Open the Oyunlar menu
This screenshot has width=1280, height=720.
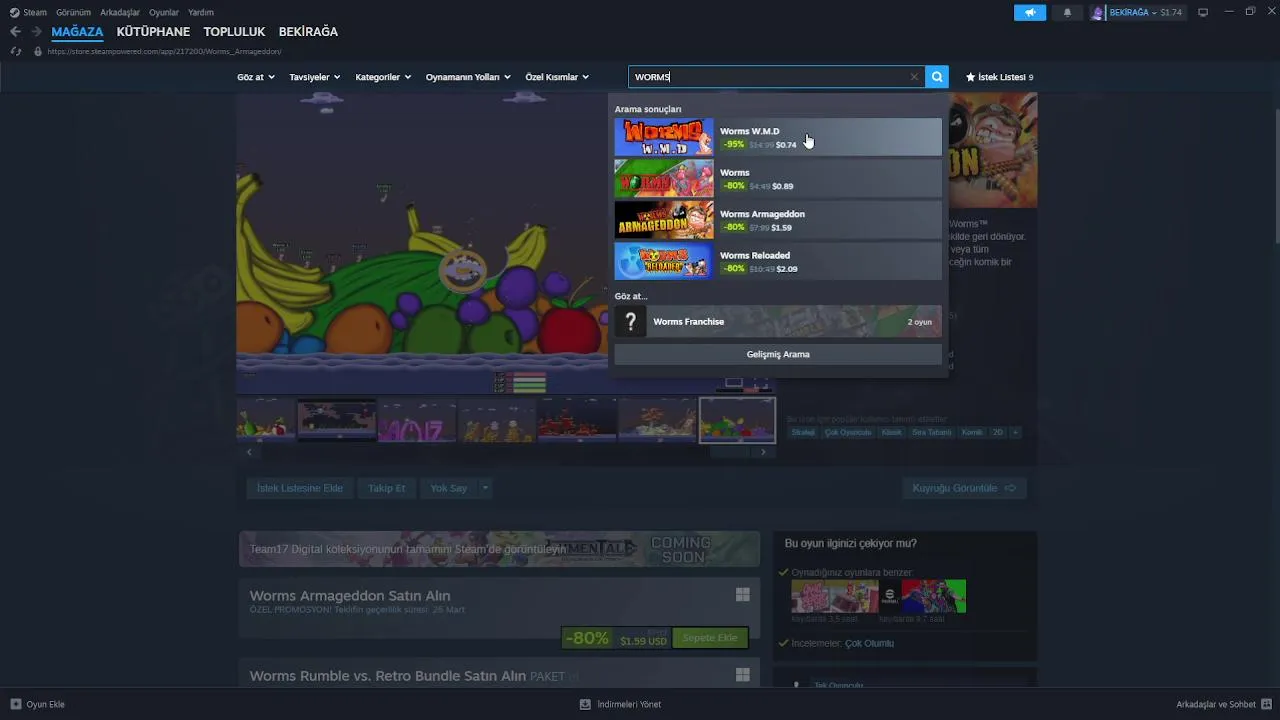point(164,12)
